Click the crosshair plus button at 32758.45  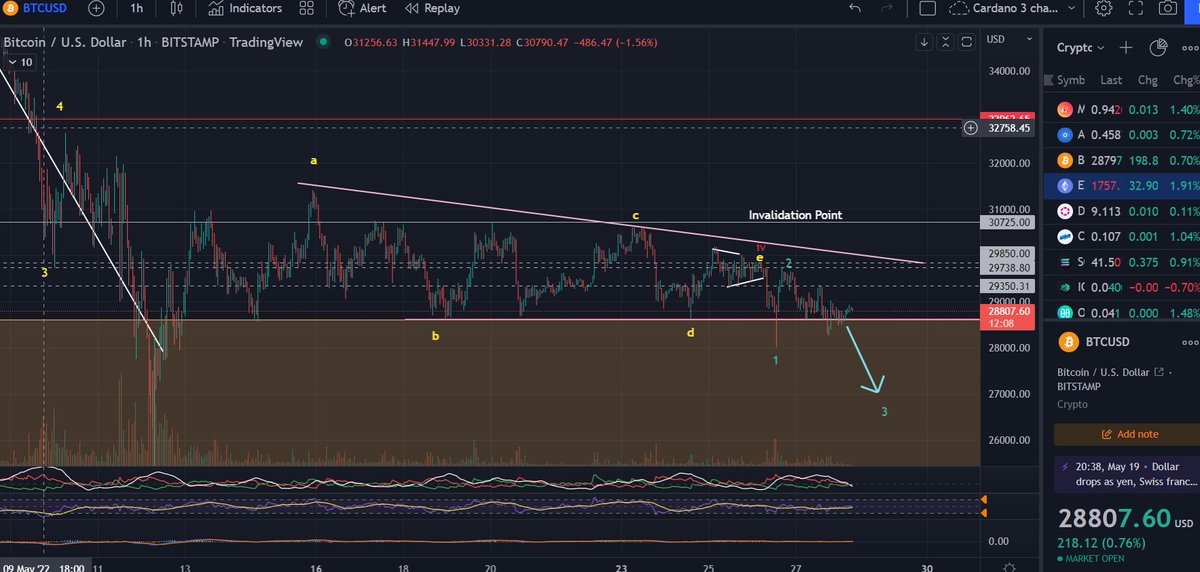[970, 128]
